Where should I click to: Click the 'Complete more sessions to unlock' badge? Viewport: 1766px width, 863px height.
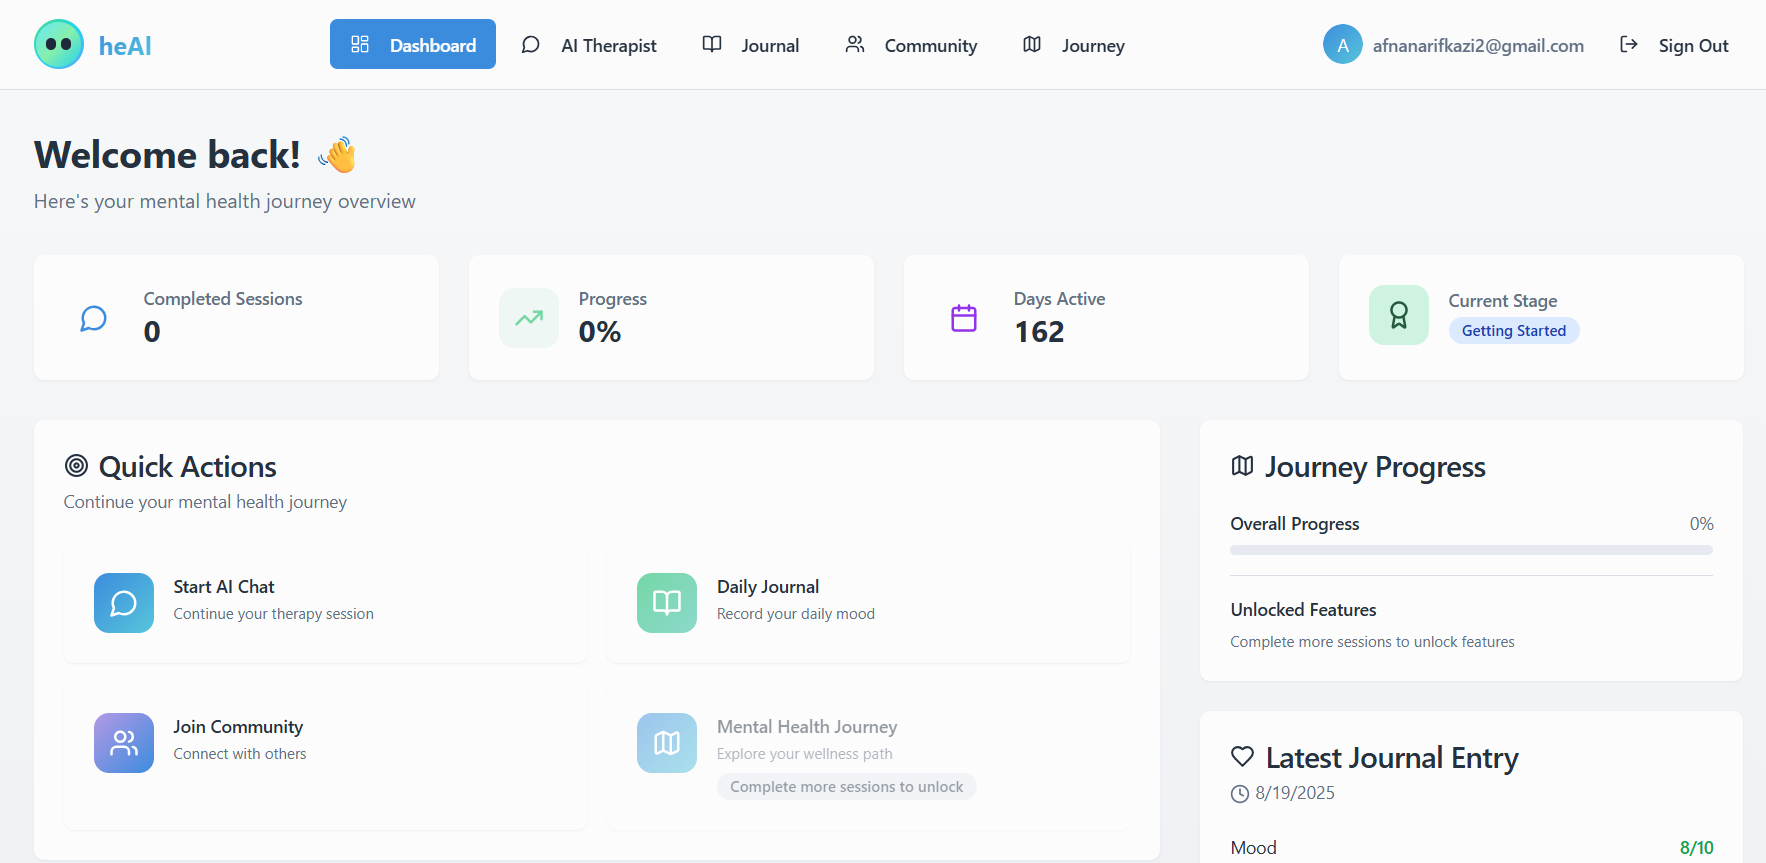[846, 787]
